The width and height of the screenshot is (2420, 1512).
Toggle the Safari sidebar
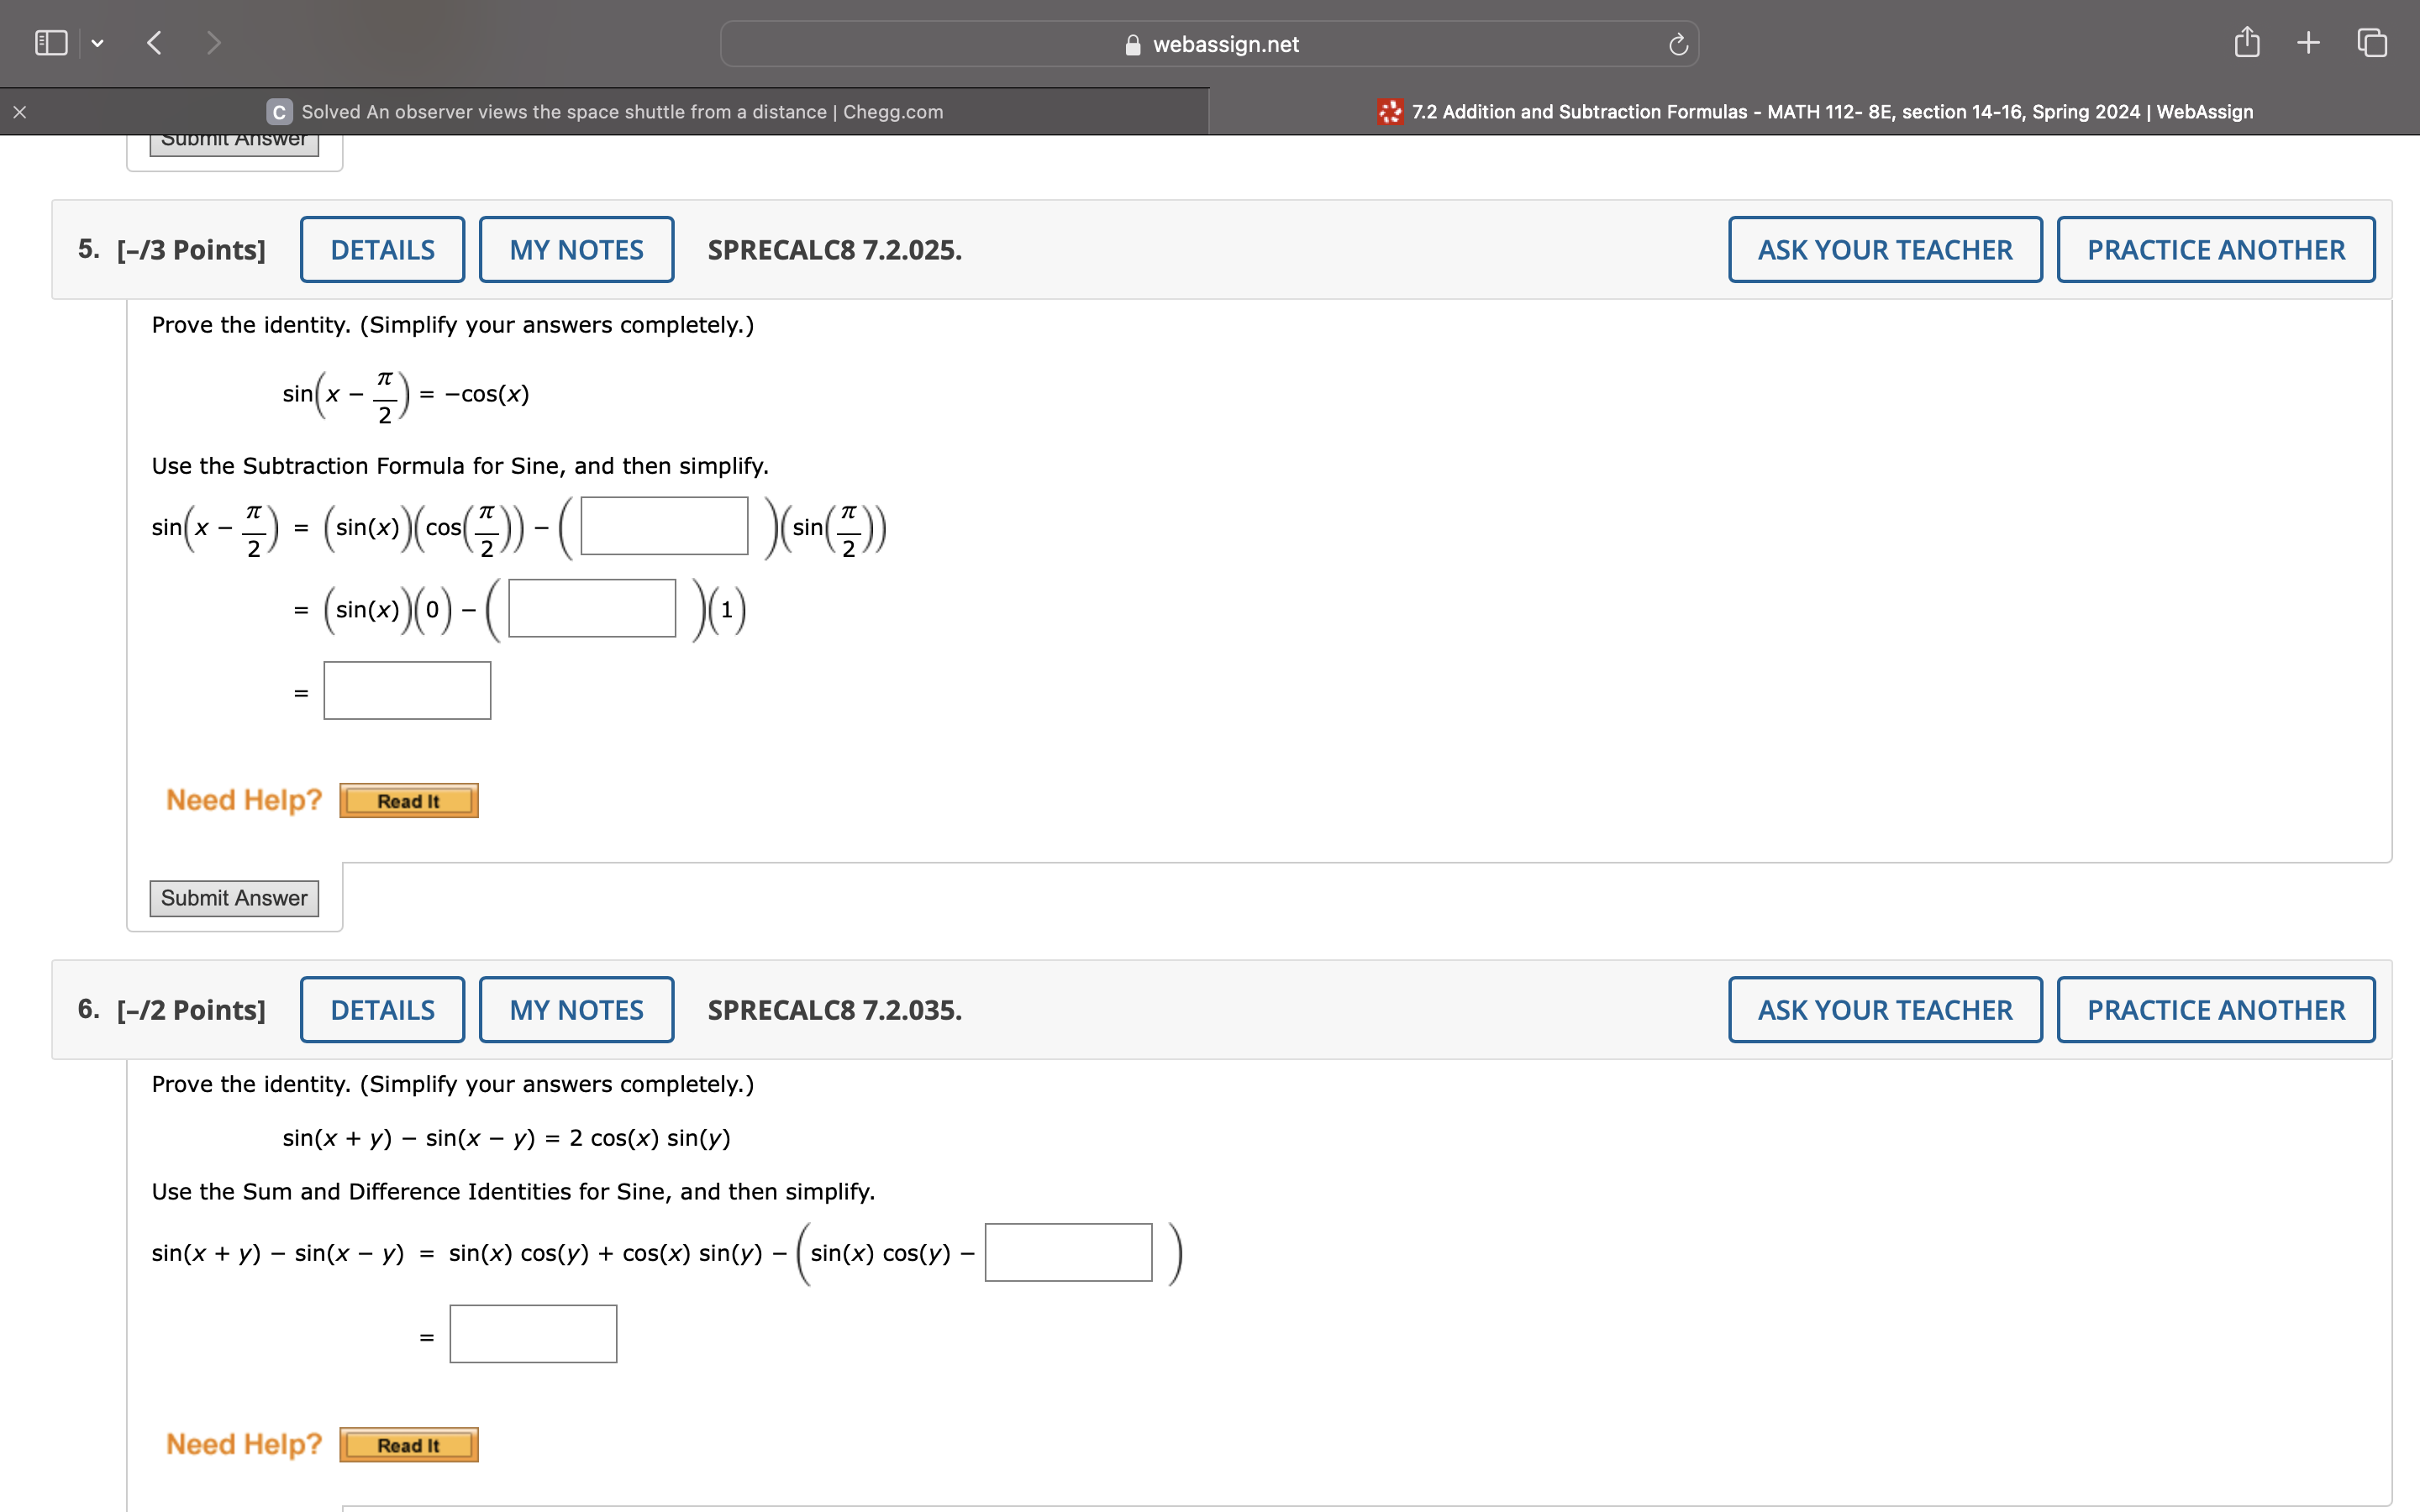point(50,42)
